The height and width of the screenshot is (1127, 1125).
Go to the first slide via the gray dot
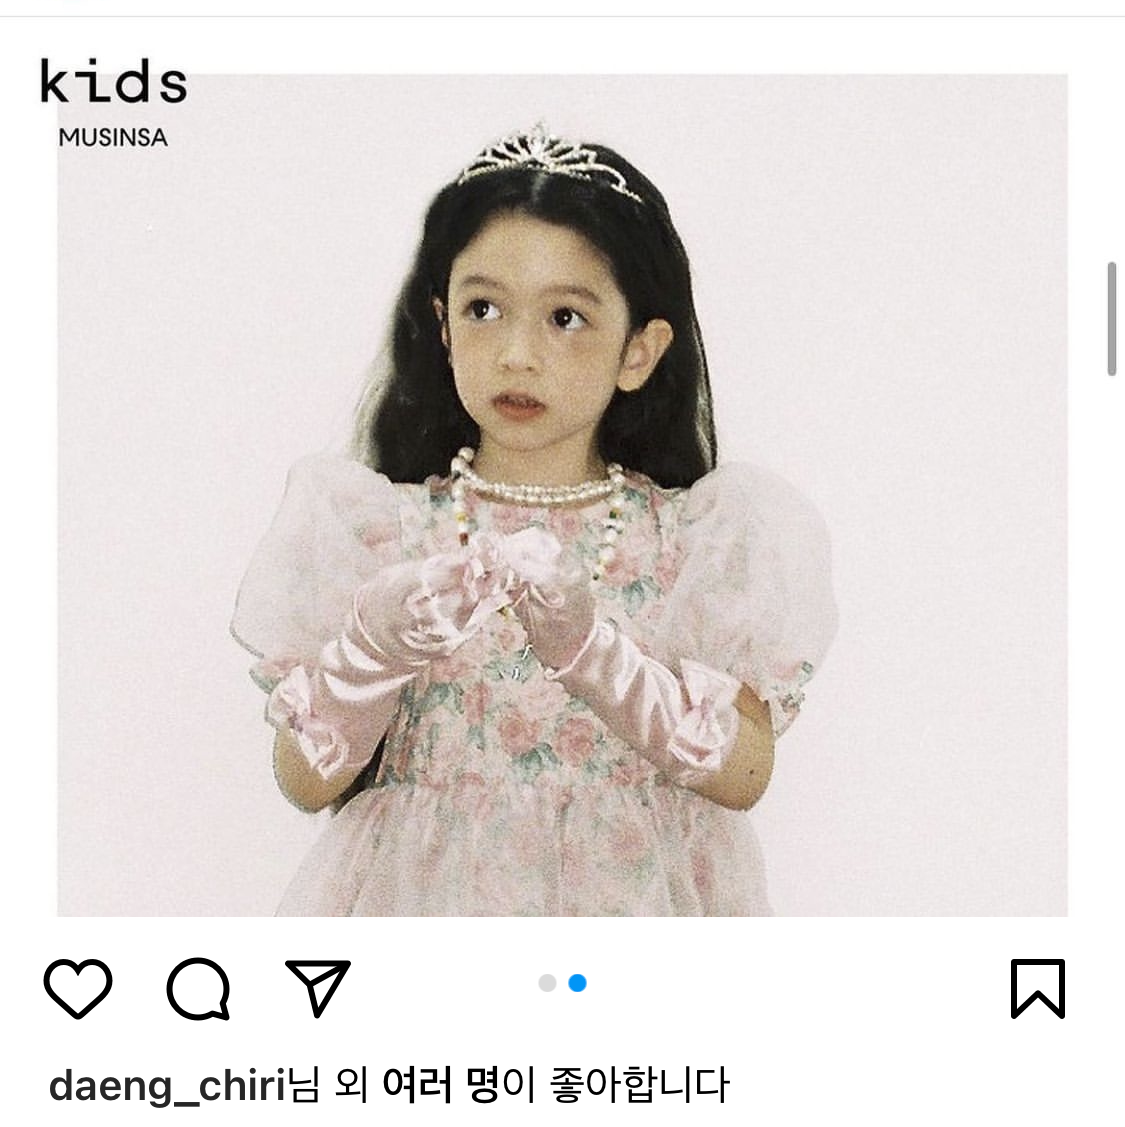[547, 983]
